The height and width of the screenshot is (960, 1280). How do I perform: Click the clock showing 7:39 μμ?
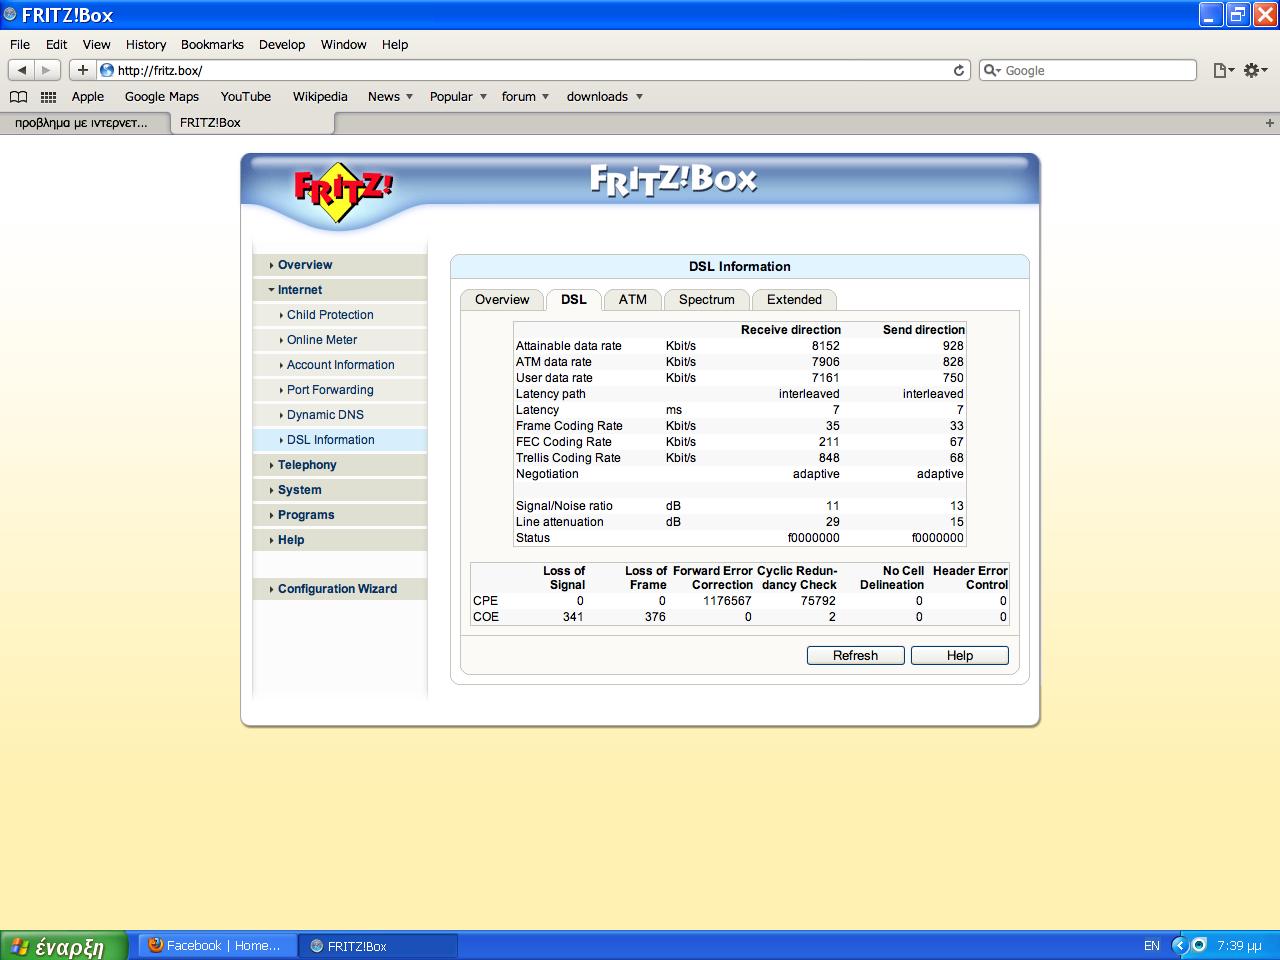(x=1239, y=945)
